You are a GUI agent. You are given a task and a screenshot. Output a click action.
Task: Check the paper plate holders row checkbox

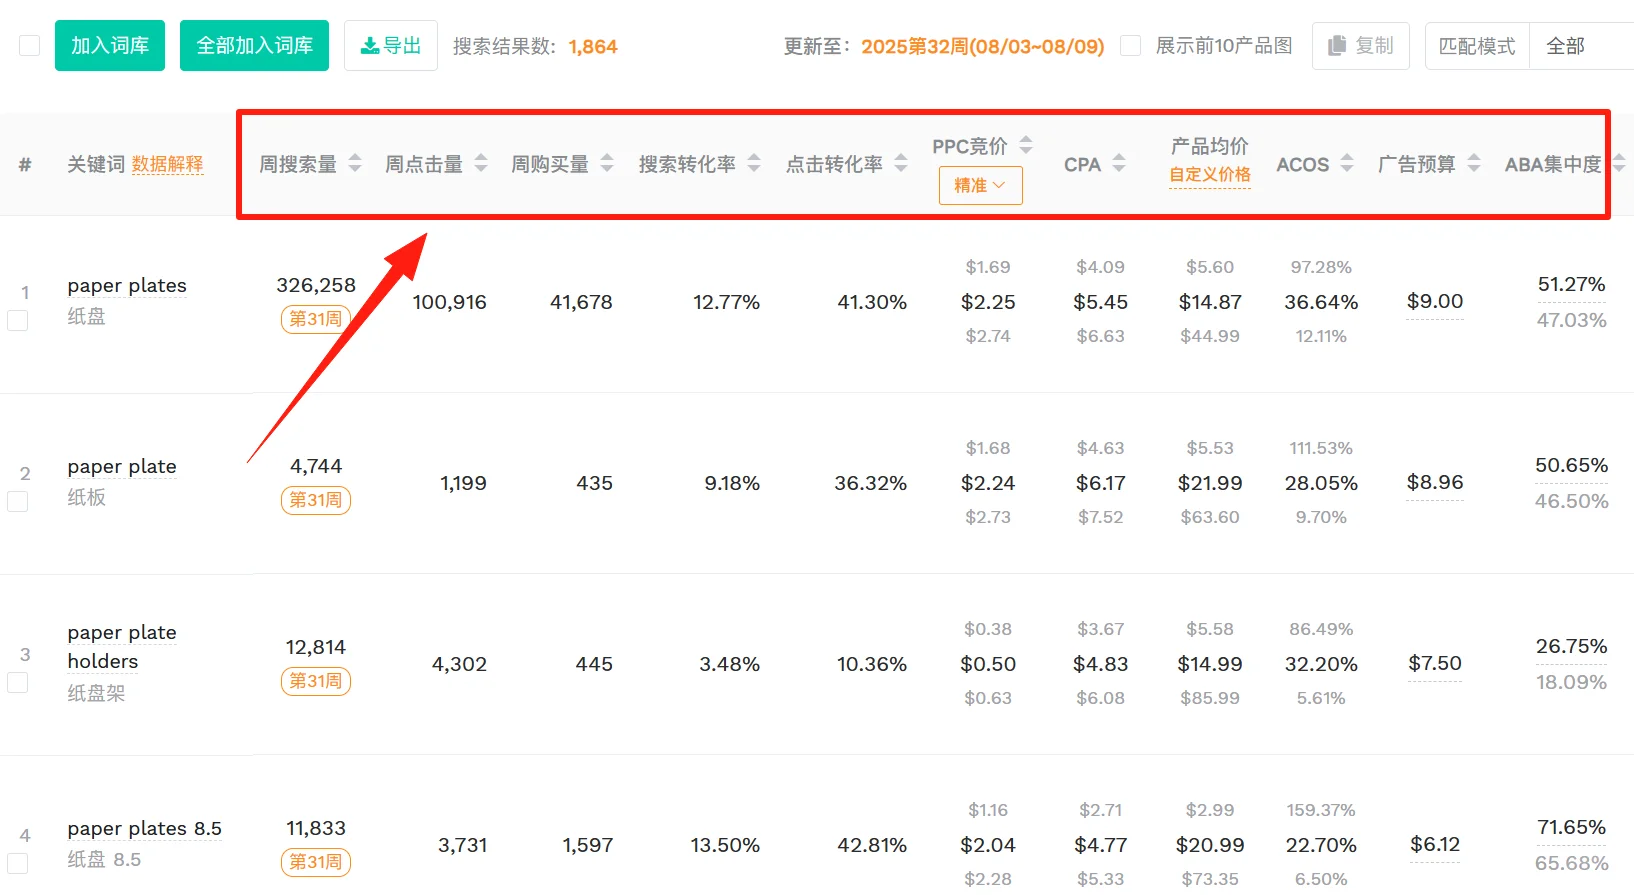18,682
